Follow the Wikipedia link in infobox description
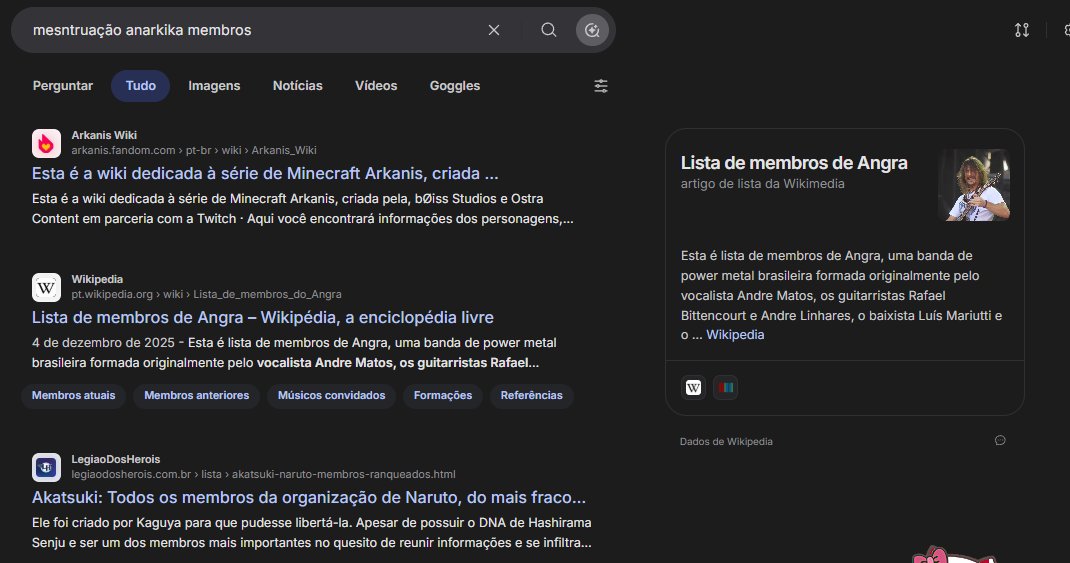 coord(735,335)
